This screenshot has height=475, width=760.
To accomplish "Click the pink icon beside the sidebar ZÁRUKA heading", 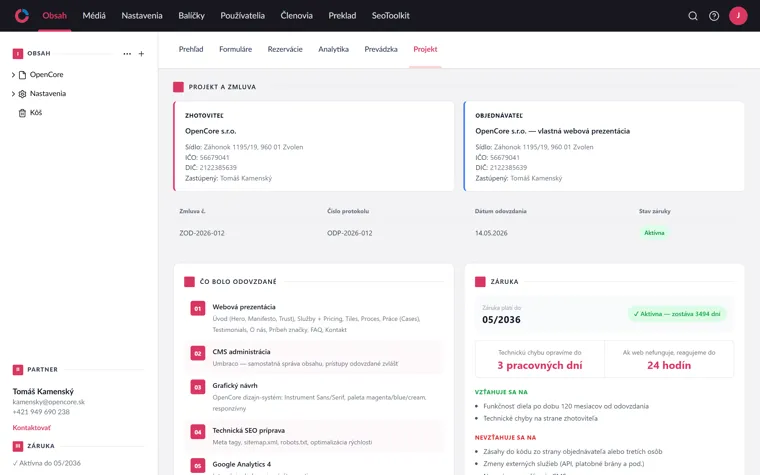I will click(x=17, y=446).
